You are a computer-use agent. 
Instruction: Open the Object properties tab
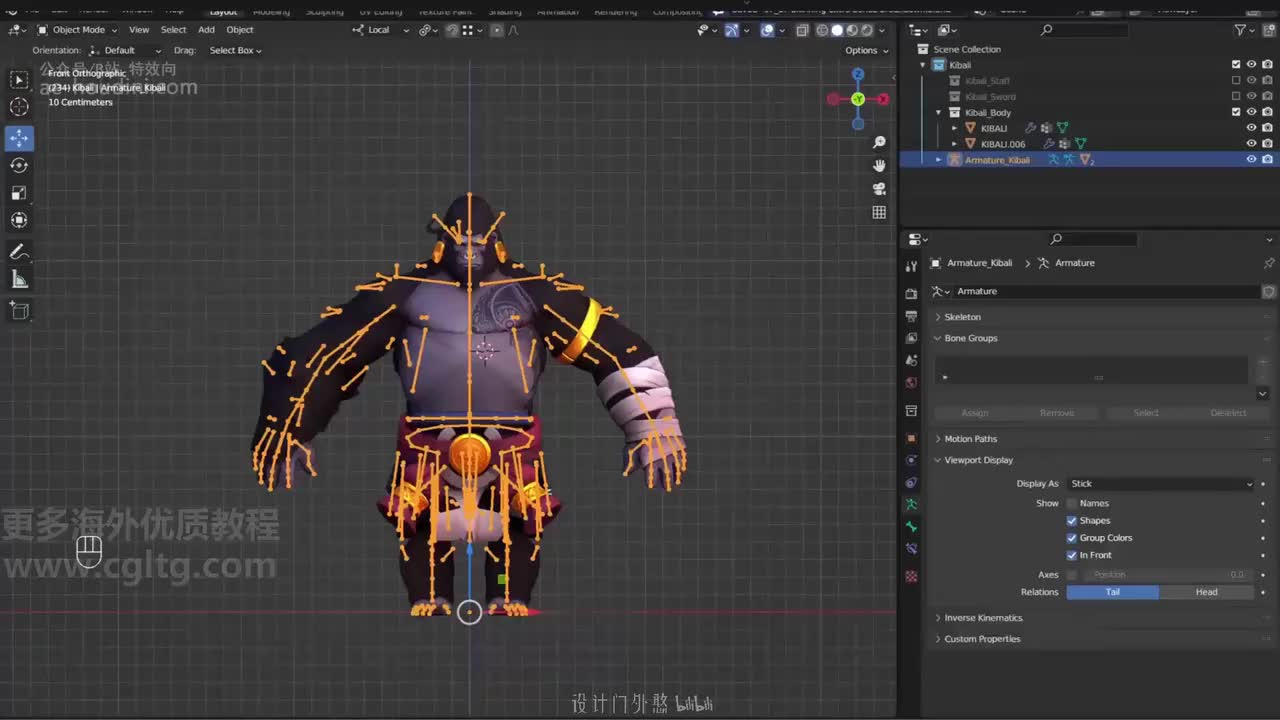point(911,438)
